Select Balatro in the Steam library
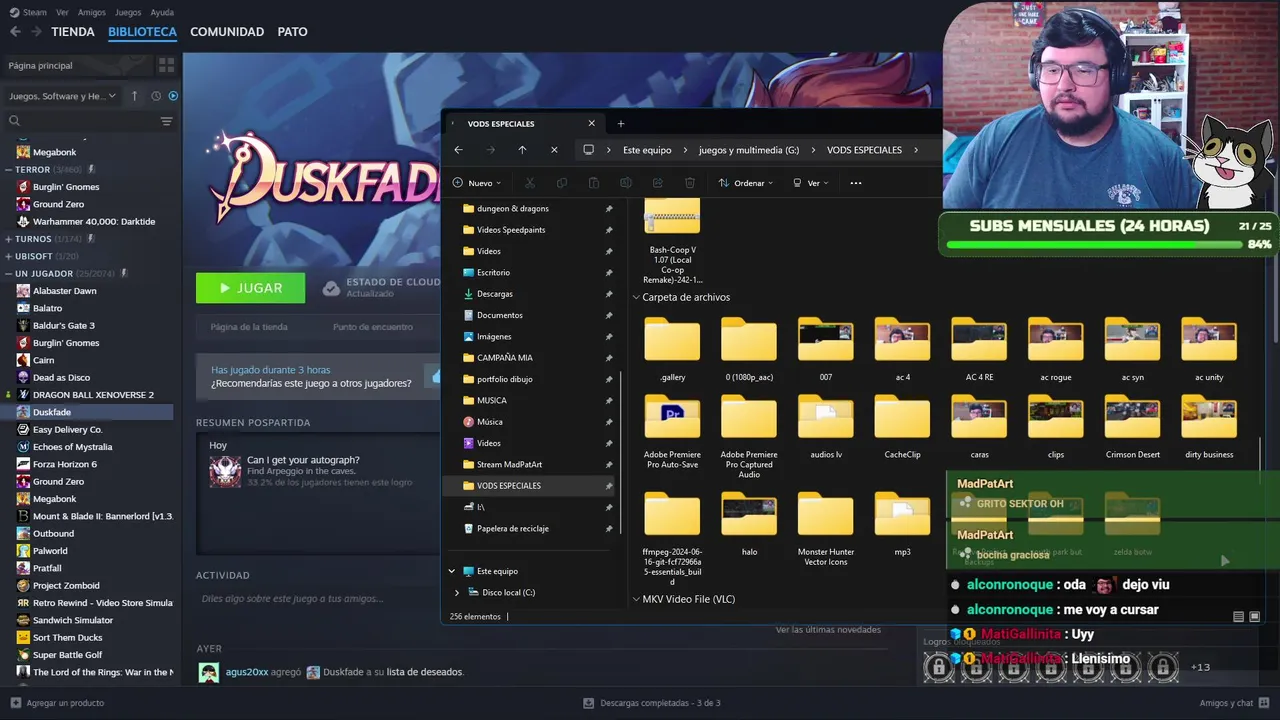Image resolution: width=1280 pixels, height=720 pixels. (47, 308)
